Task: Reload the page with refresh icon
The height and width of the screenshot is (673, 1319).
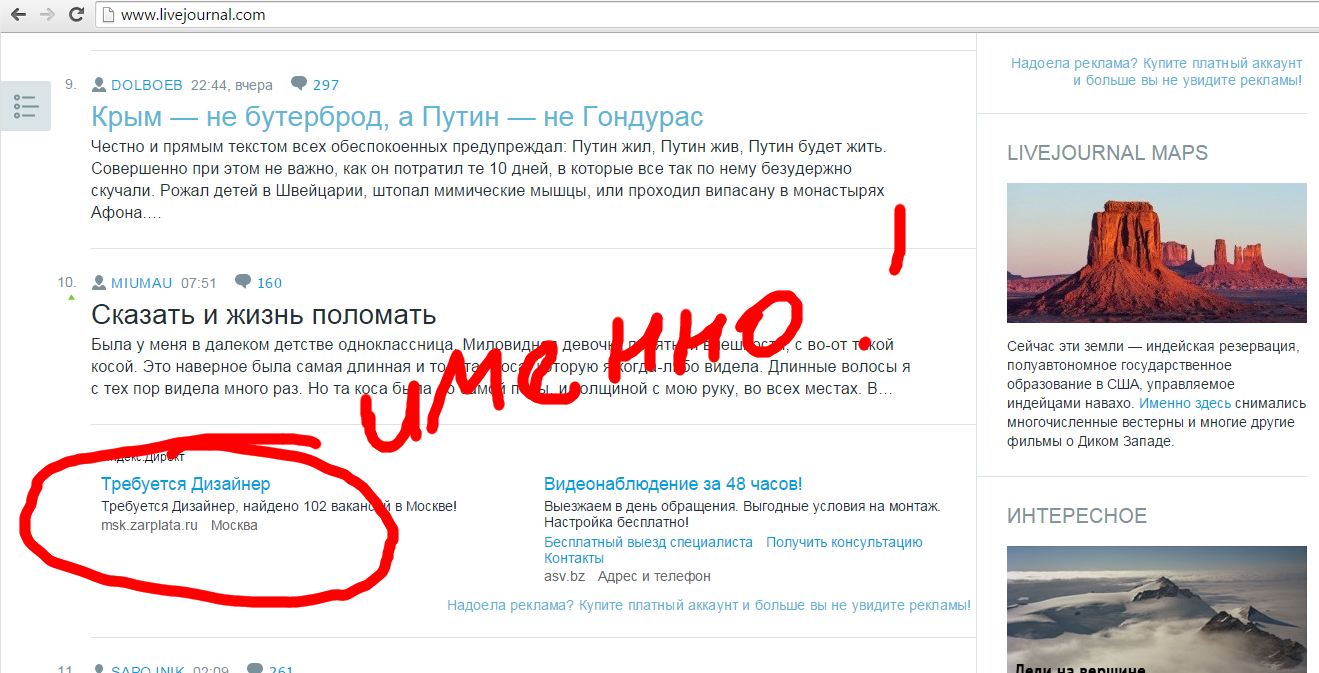Action: coord(76,15)
